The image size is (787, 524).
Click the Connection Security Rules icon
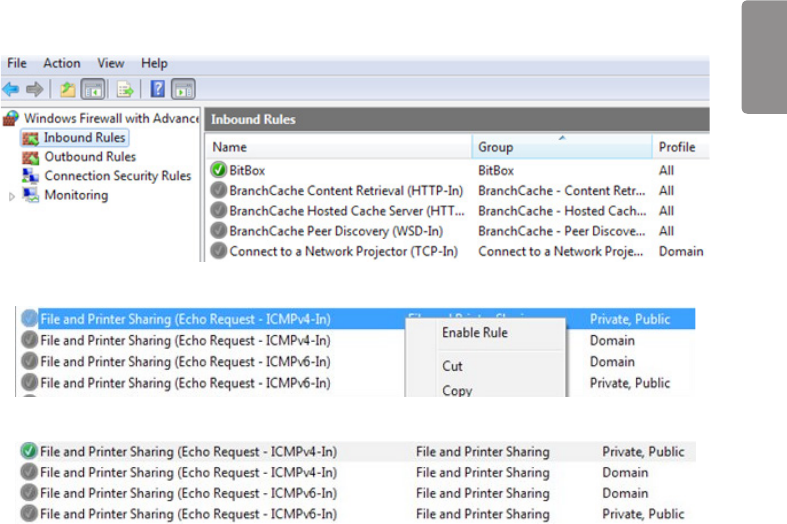(x=30, y=176)
